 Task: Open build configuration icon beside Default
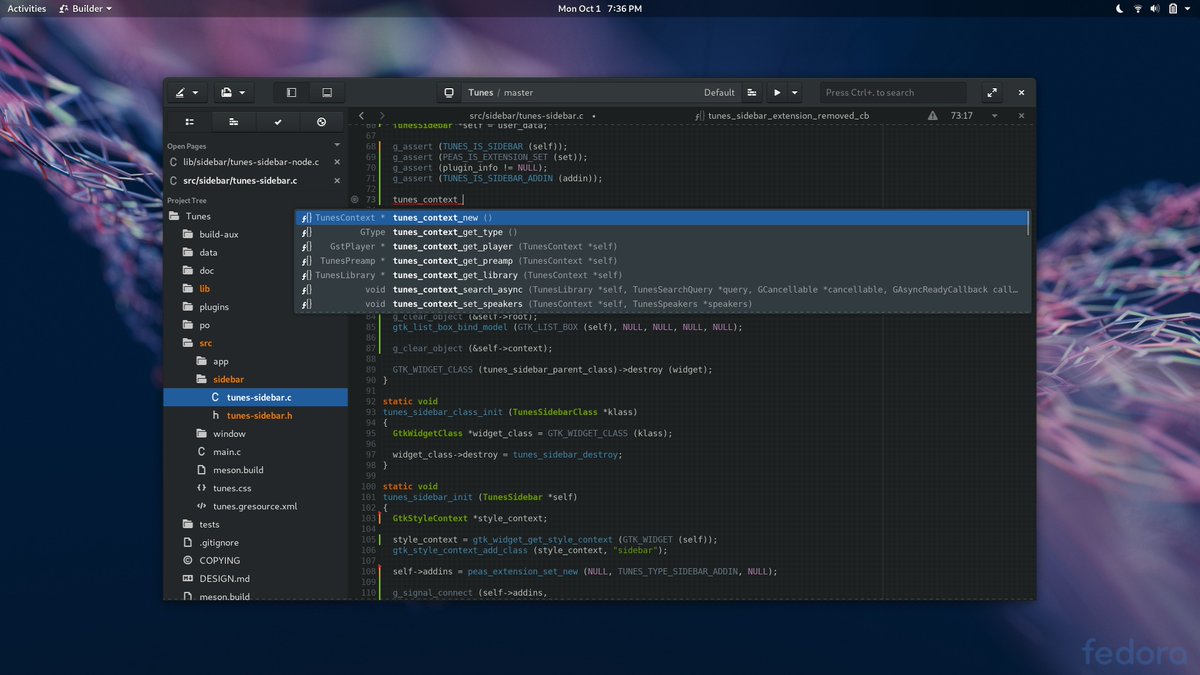(752, 92)
